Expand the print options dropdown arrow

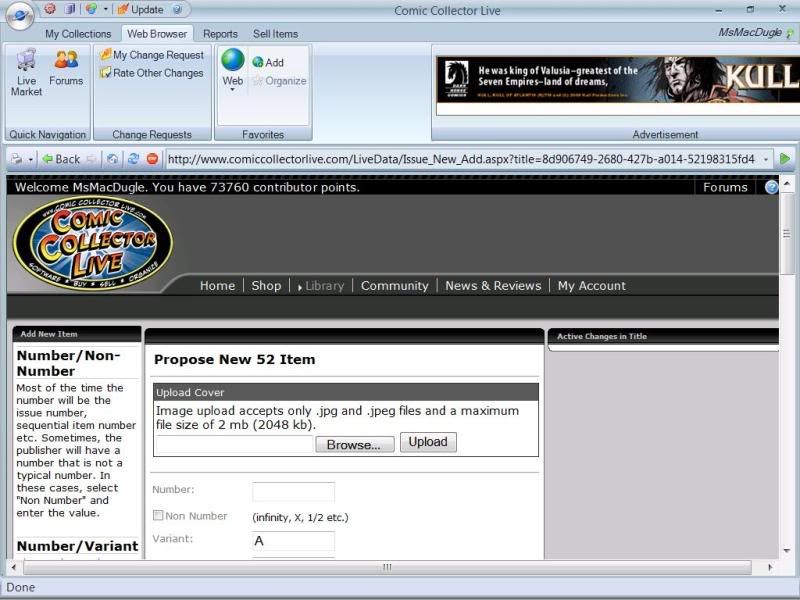31,160
